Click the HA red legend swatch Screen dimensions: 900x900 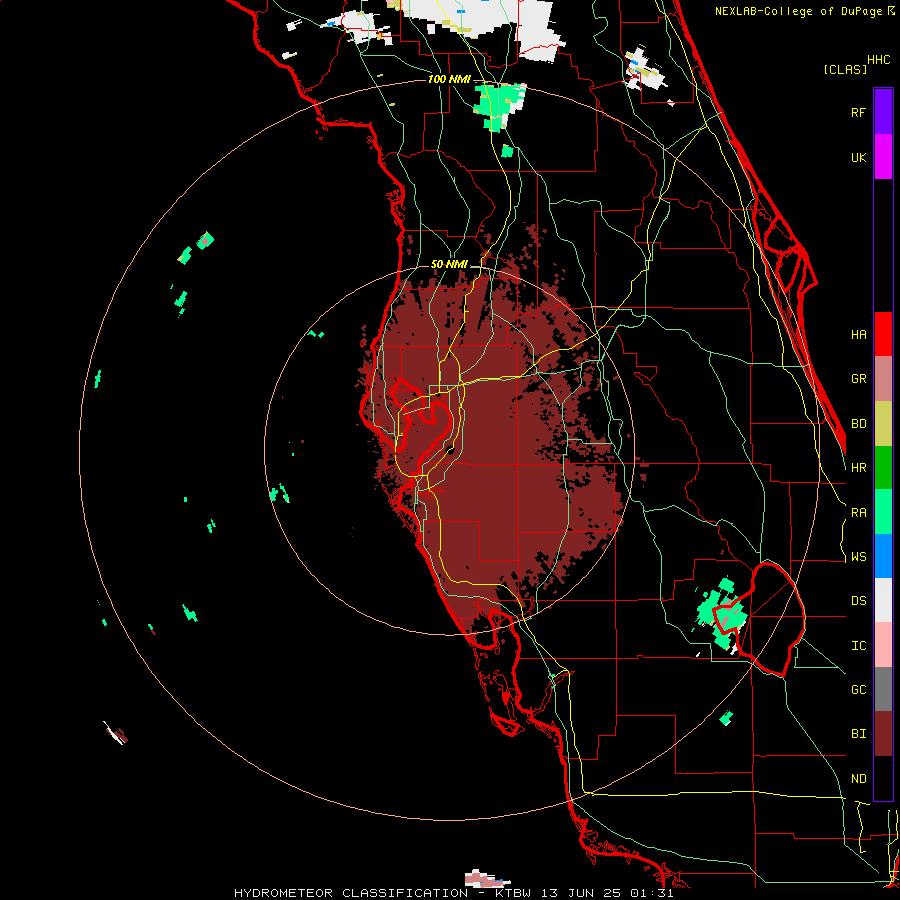click(883, 334)
